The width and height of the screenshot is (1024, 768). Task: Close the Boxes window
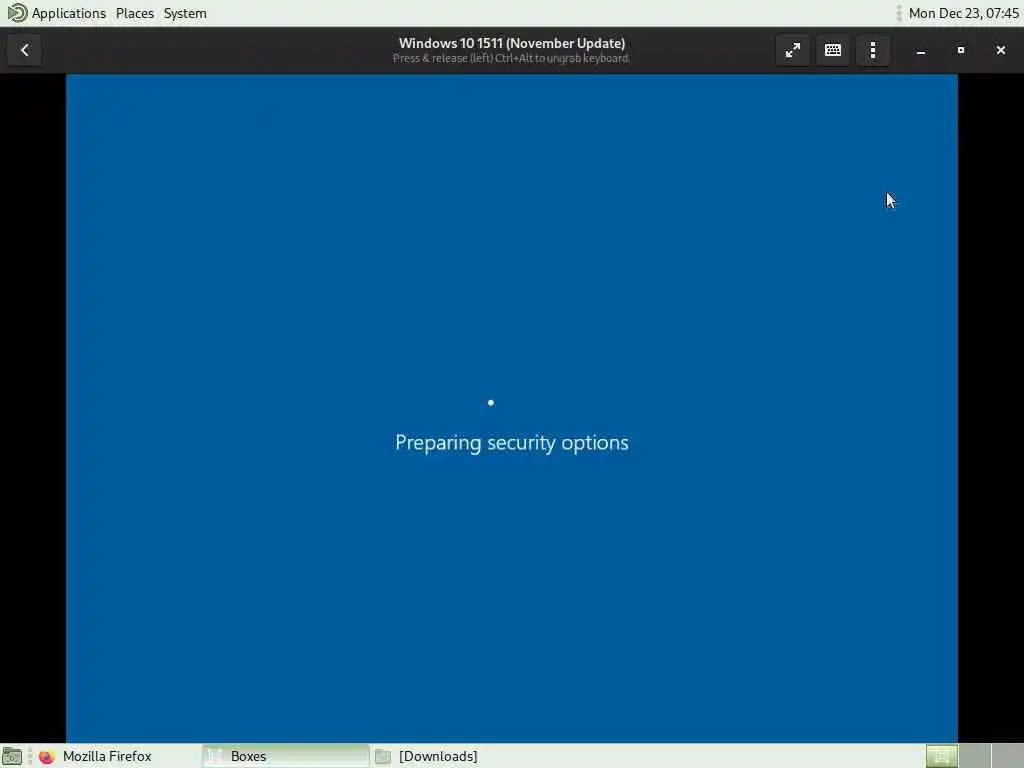coord(1000,50)
